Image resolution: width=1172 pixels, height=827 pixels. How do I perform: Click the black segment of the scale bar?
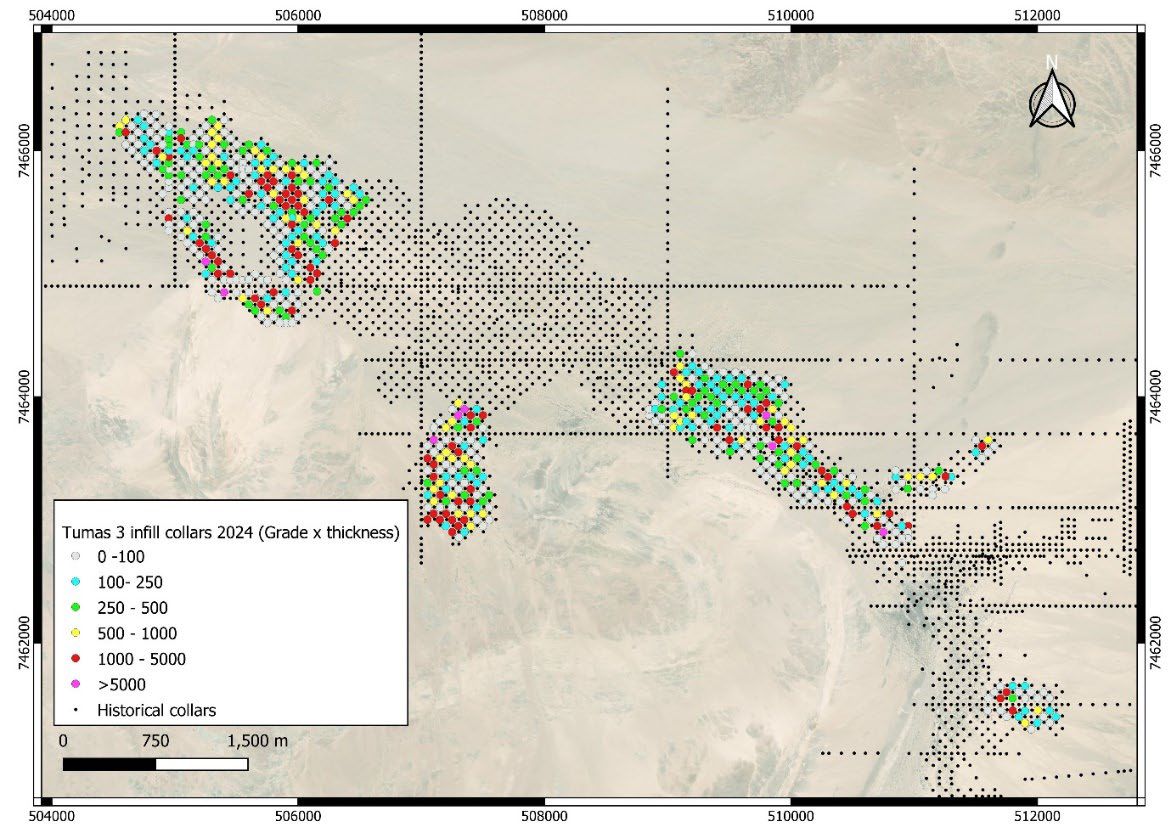109,764
